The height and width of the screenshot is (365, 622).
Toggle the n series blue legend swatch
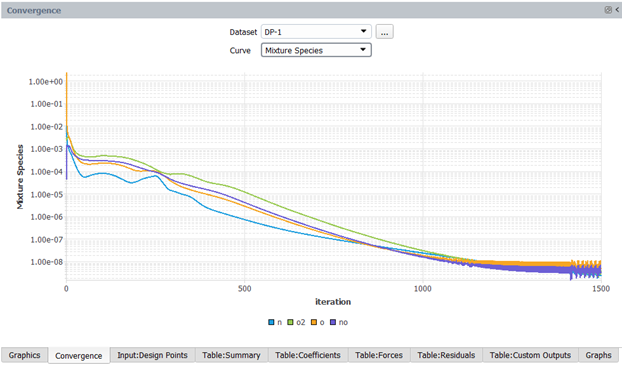pyautogui.click(x=271, y=322)
